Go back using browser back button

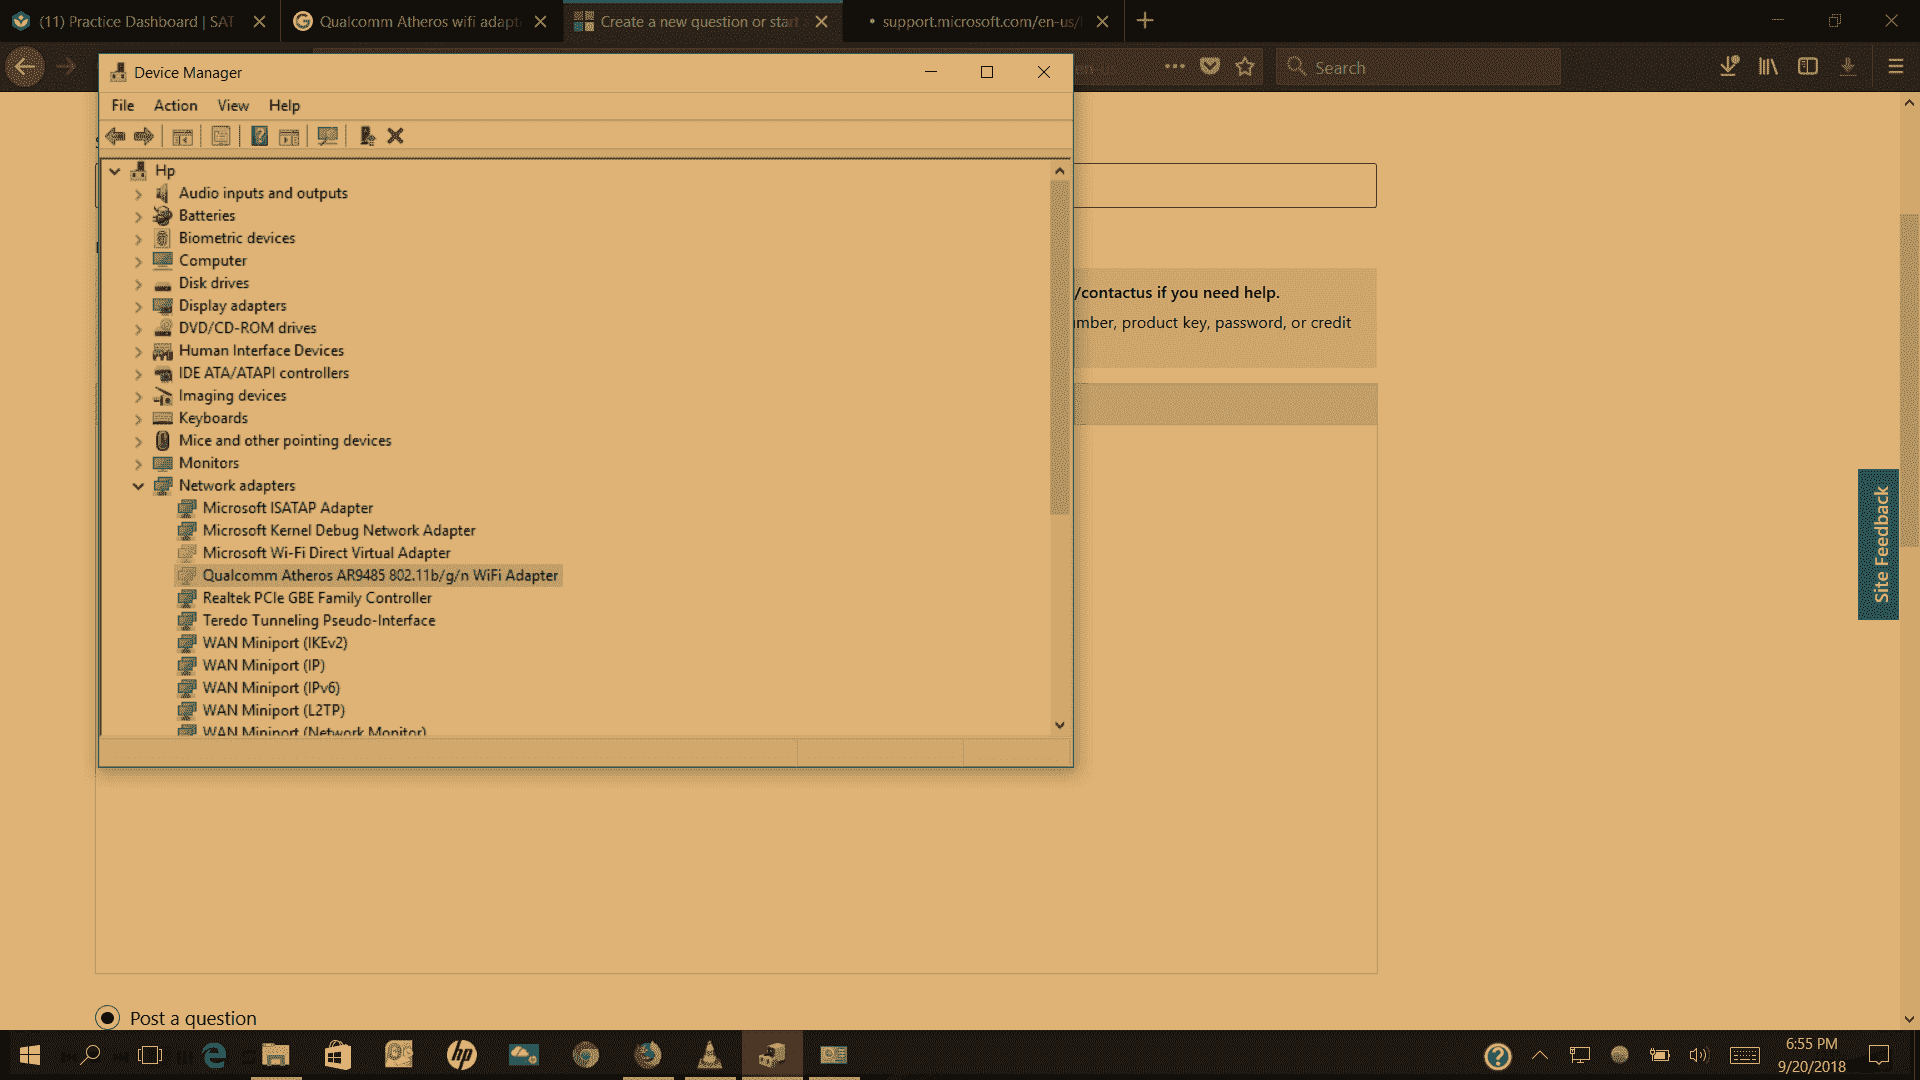click(25, 67)
